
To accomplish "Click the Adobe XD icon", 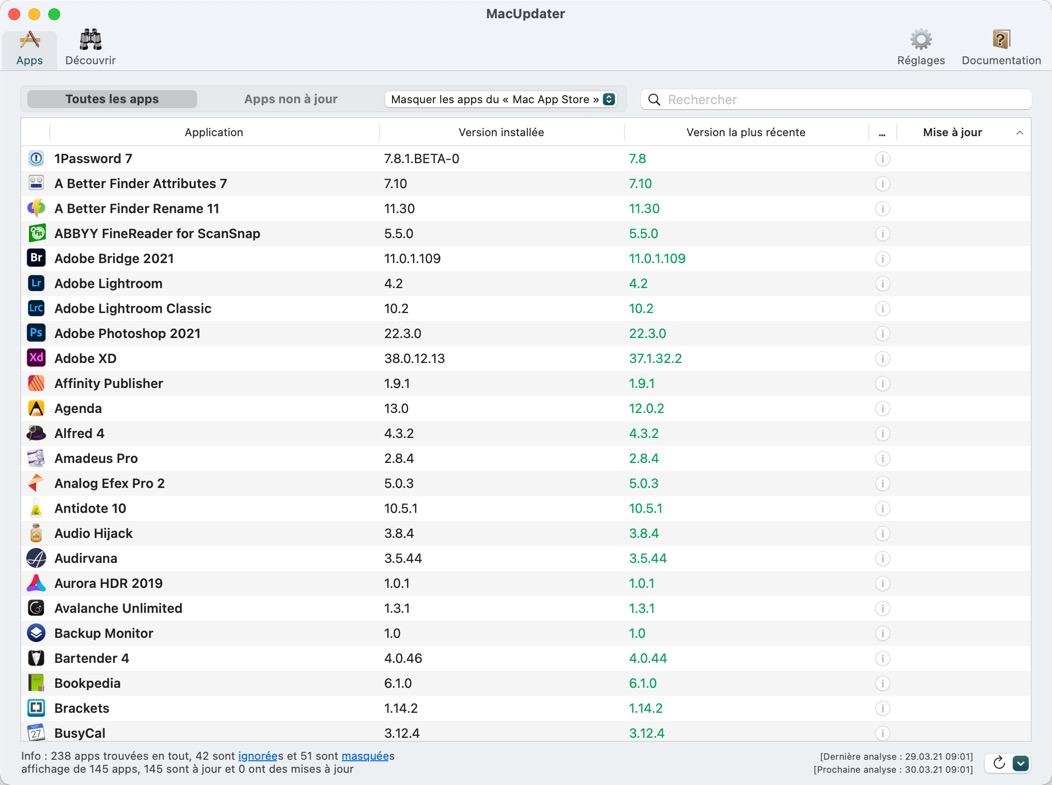I will (x=36, y=358).
